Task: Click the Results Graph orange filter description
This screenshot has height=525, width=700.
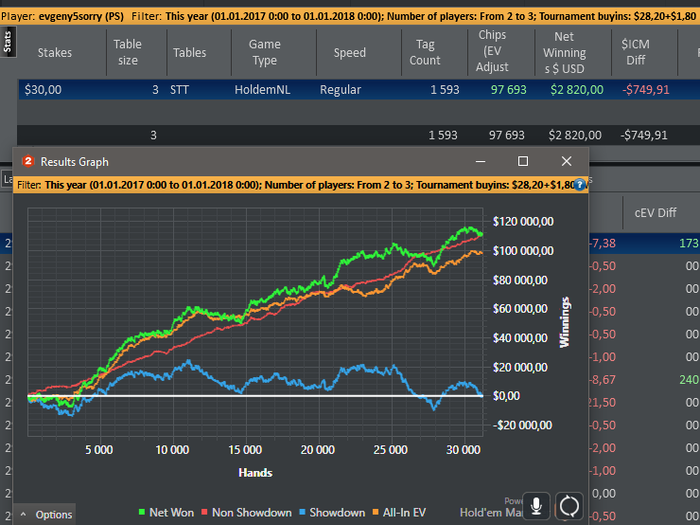Action: [x=295, y=185]
